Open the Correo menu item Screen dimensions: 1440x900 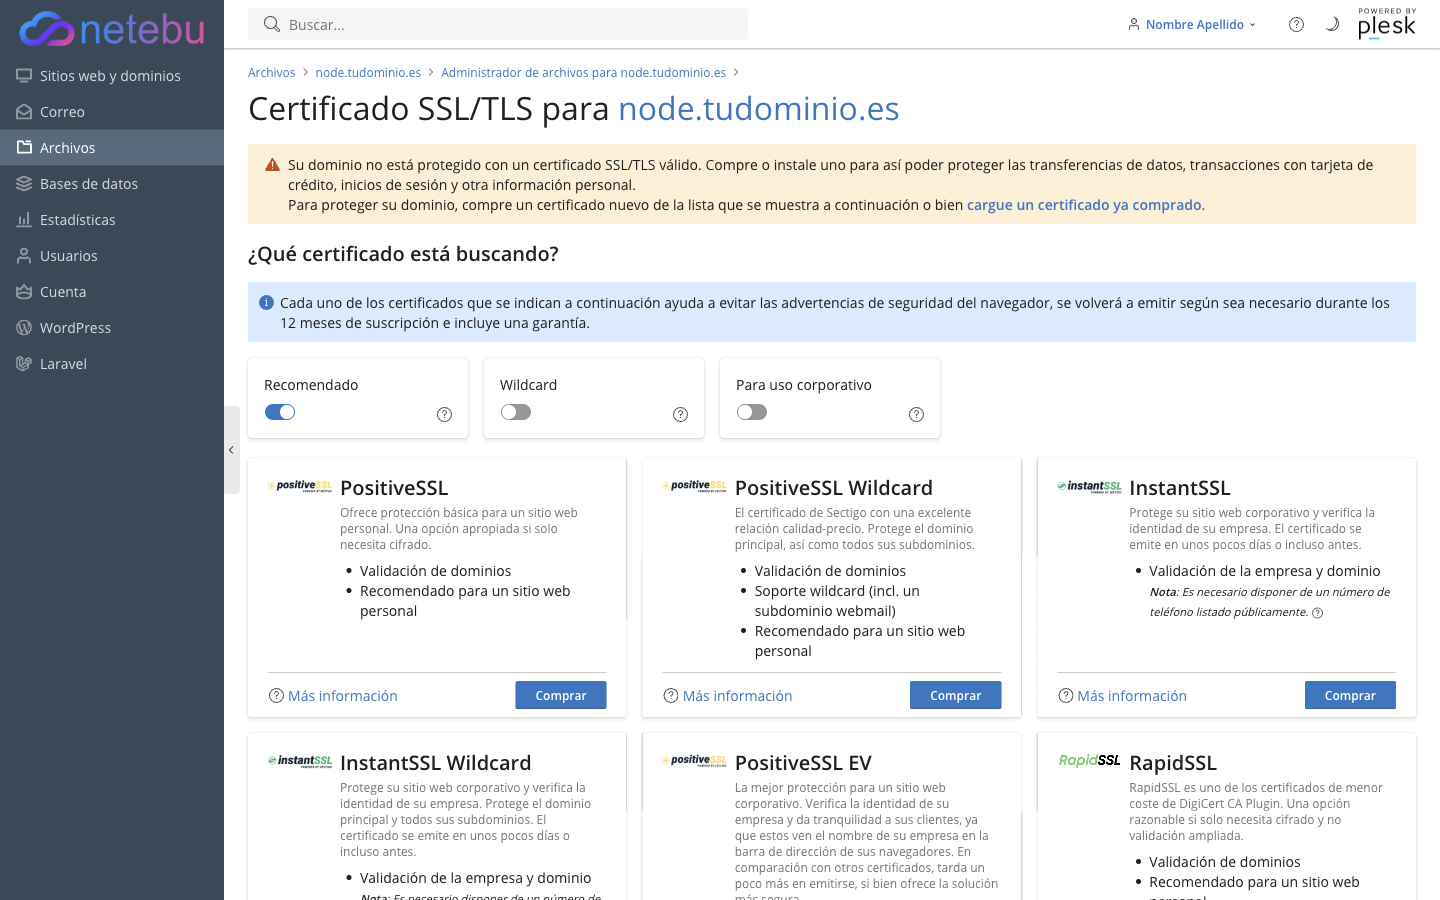point(112,111)
